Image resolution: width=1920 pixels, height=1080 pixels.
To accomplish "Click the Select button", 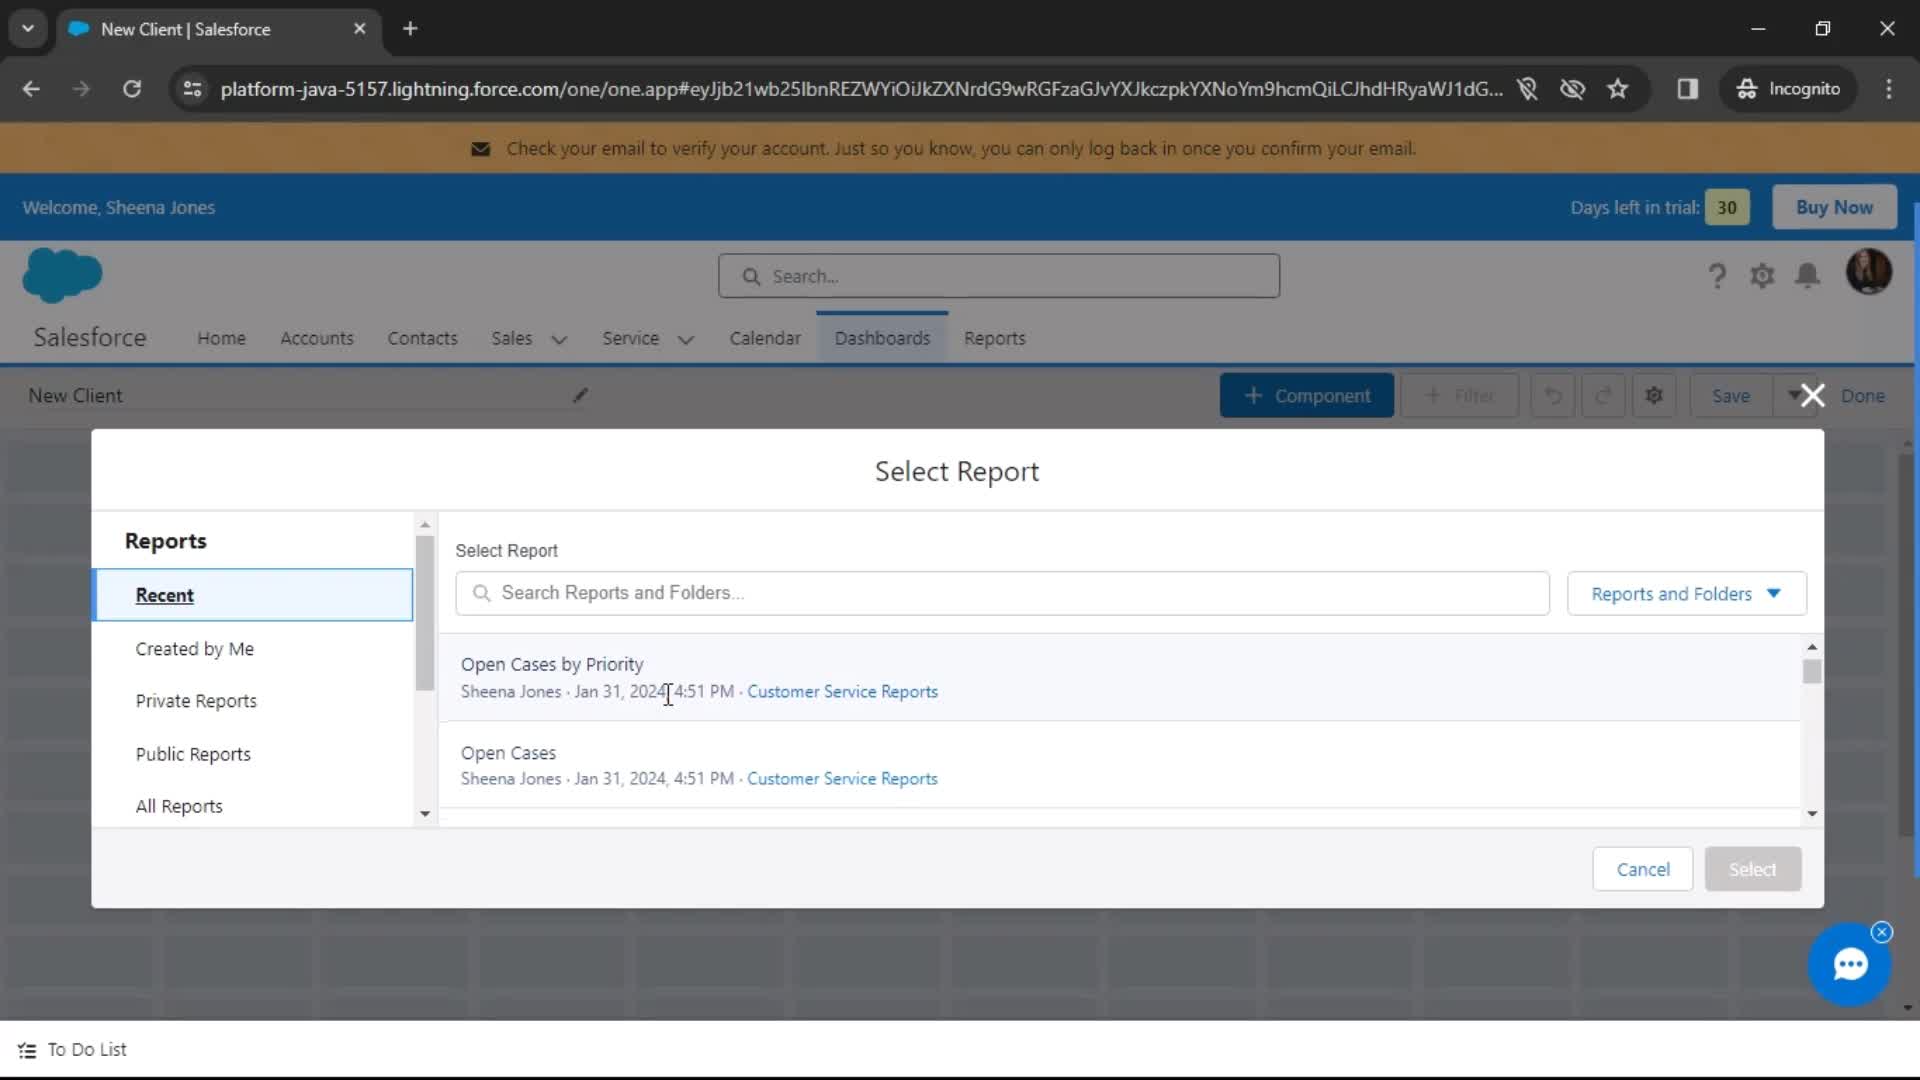I will (1752, 869).
